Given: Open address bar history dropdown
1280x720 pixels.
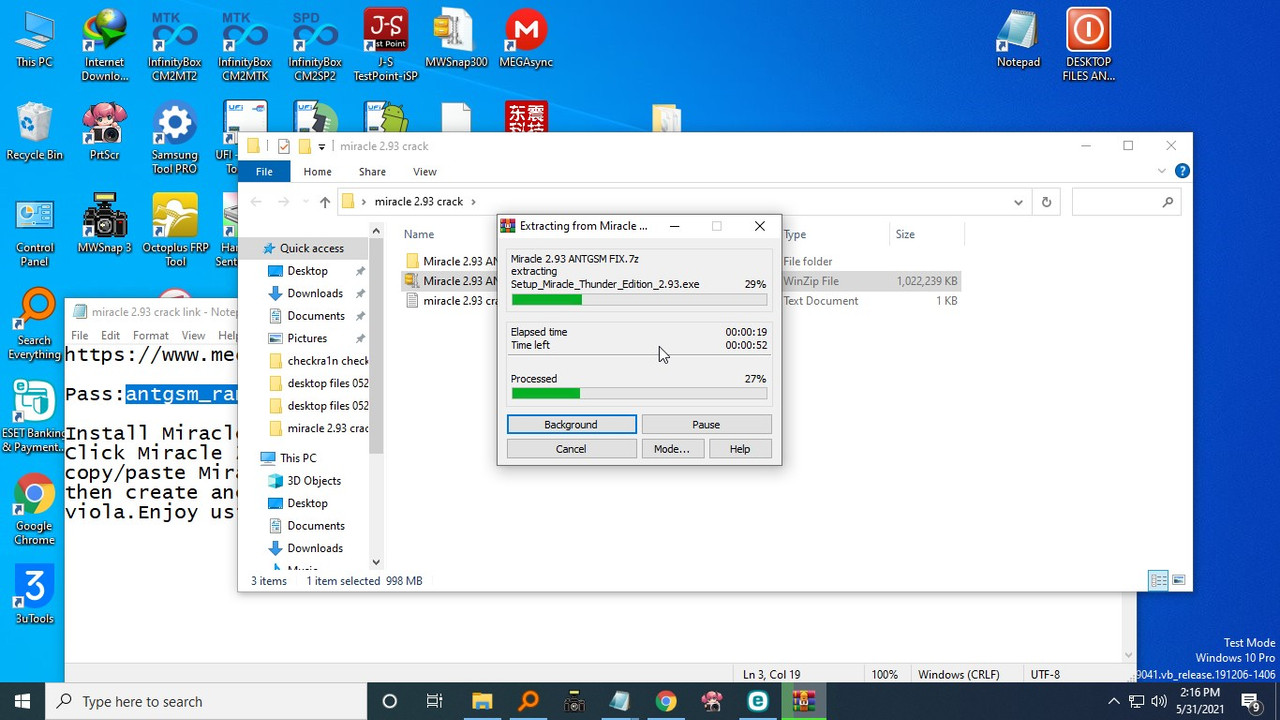Looking at the screenshot, I should pyautogui.click(x=1018, y=202).
